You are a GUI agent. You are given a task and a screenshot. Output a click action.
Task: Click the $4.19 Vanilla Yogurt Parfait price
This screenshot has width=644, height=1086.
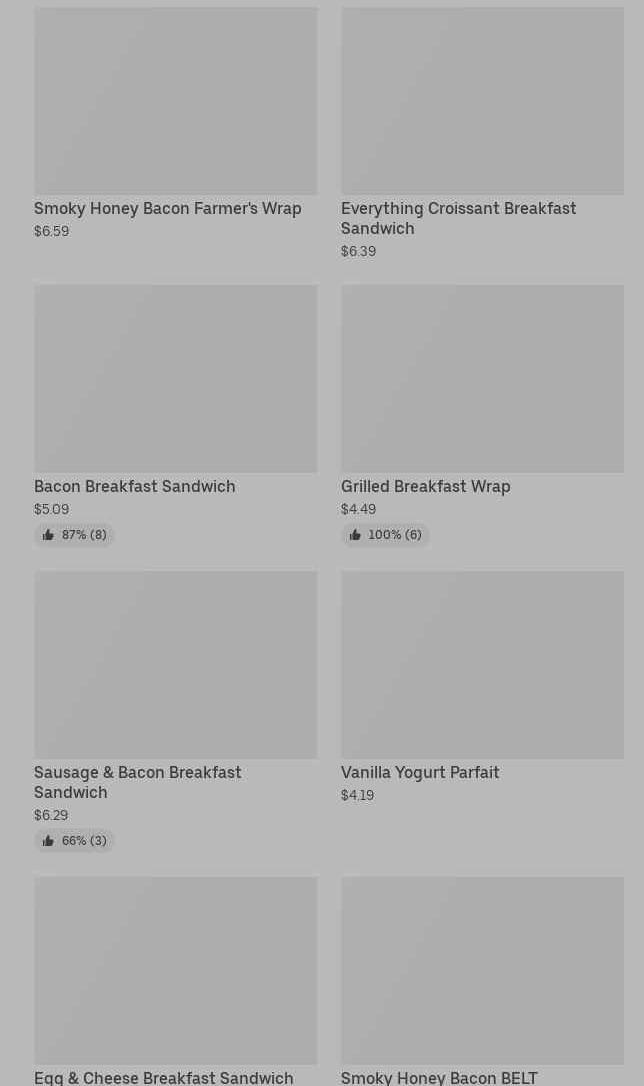pos(357,795)
